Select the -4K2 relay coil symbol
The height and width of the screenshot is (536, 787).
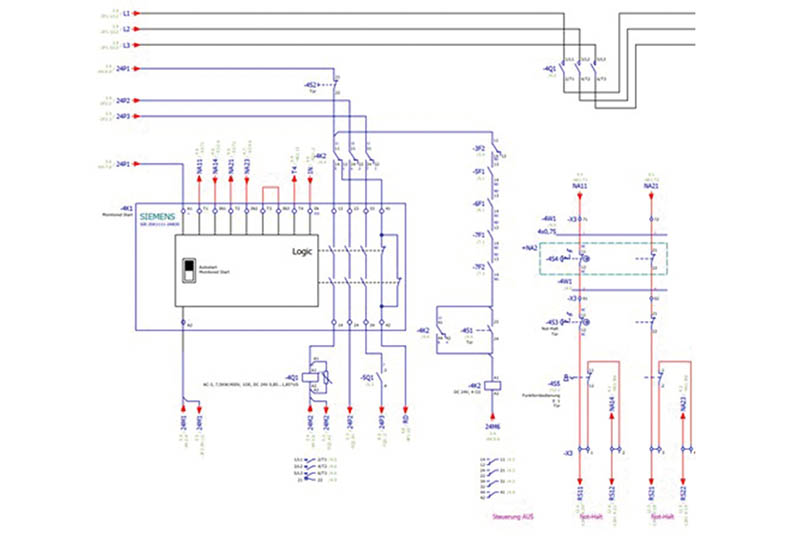click(492, 385)
